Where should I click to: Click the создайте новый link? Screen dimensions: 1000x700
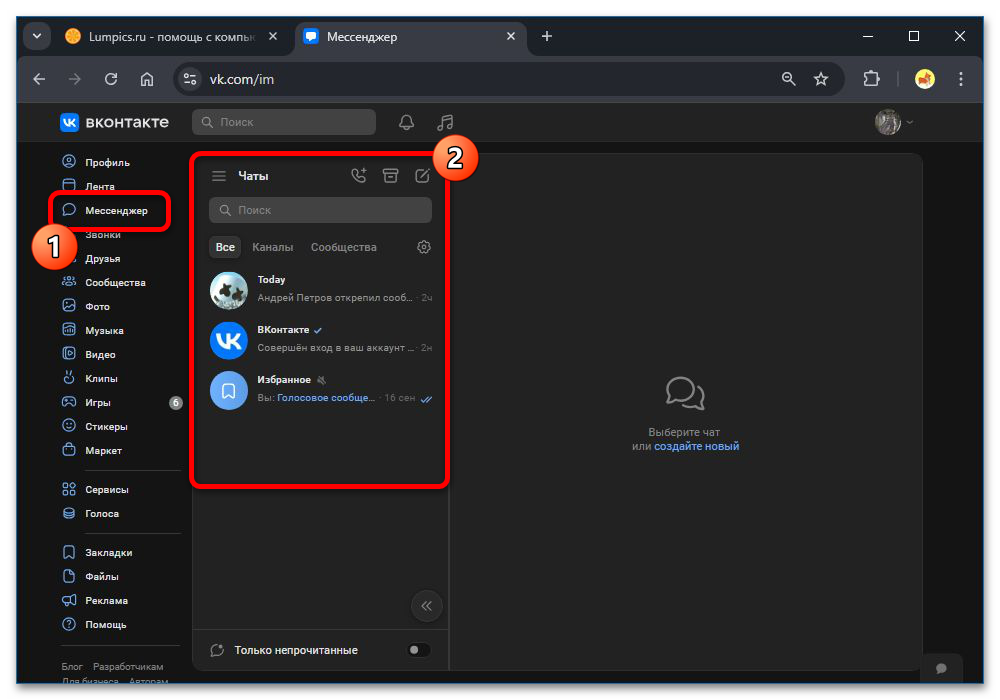(x=696, y=446)
